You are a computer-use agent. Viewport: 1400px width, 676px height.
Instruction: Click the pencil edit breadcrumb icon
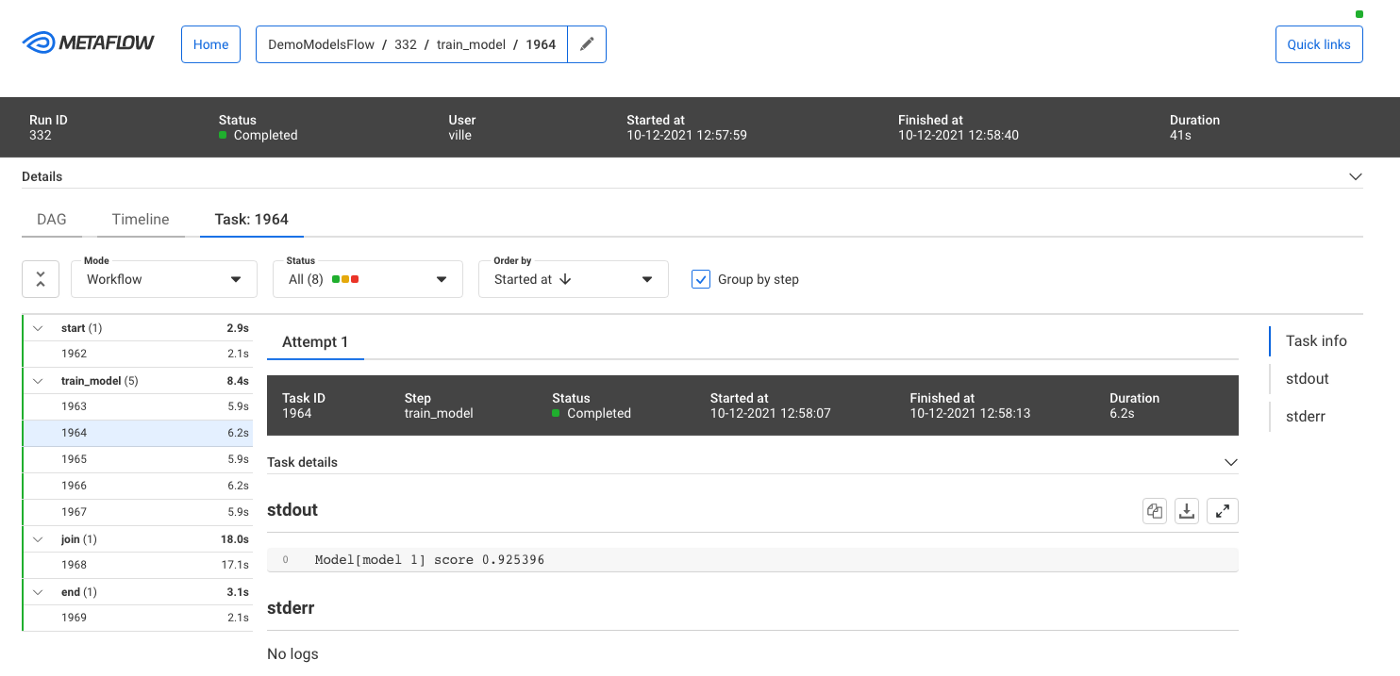pyautogui.click(x=587, y=44)
